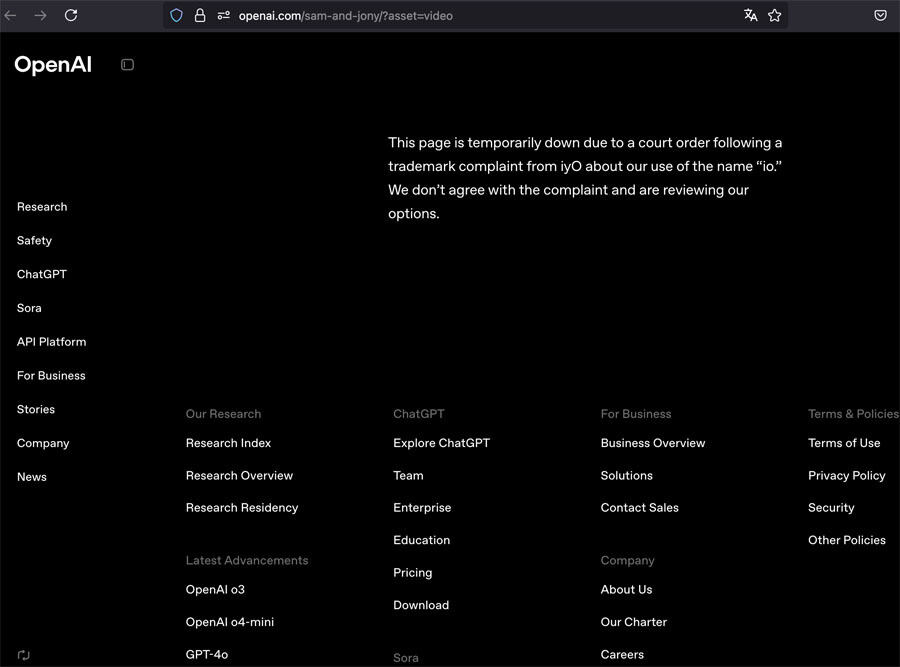Open the Our Charter link
Screen dimensions: 900x667
pos(634,622)
